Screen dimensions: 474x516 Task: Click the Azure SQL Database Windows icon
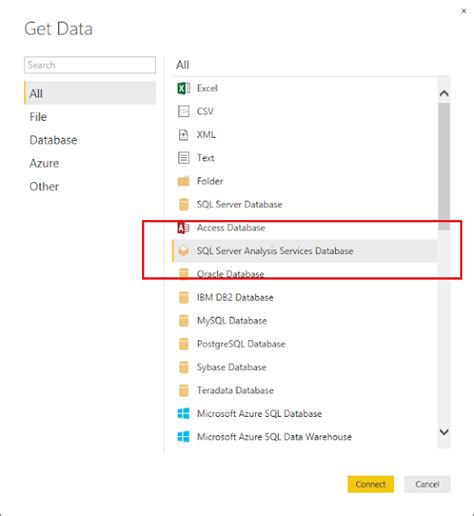point(183,414)
